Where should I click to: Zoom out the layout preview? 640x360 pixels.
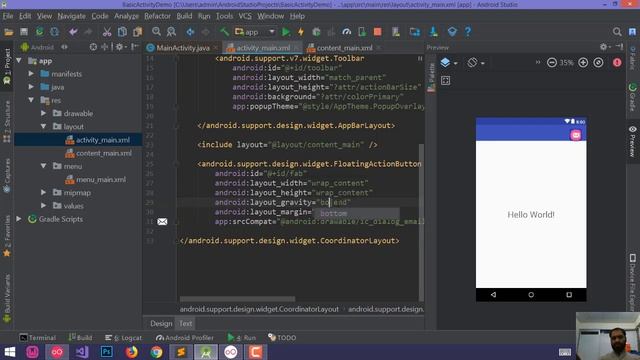click(x=552, y=63)
